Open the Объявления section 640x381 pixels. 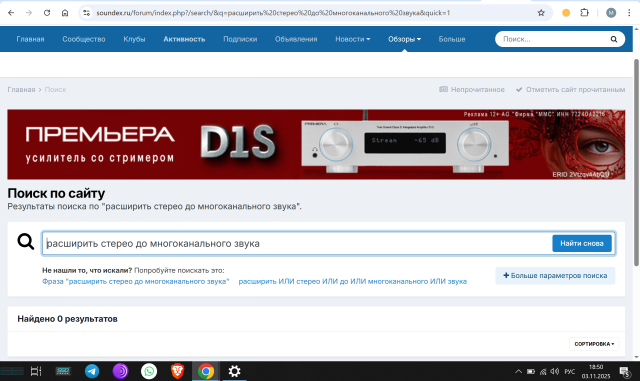click(296, 39)
